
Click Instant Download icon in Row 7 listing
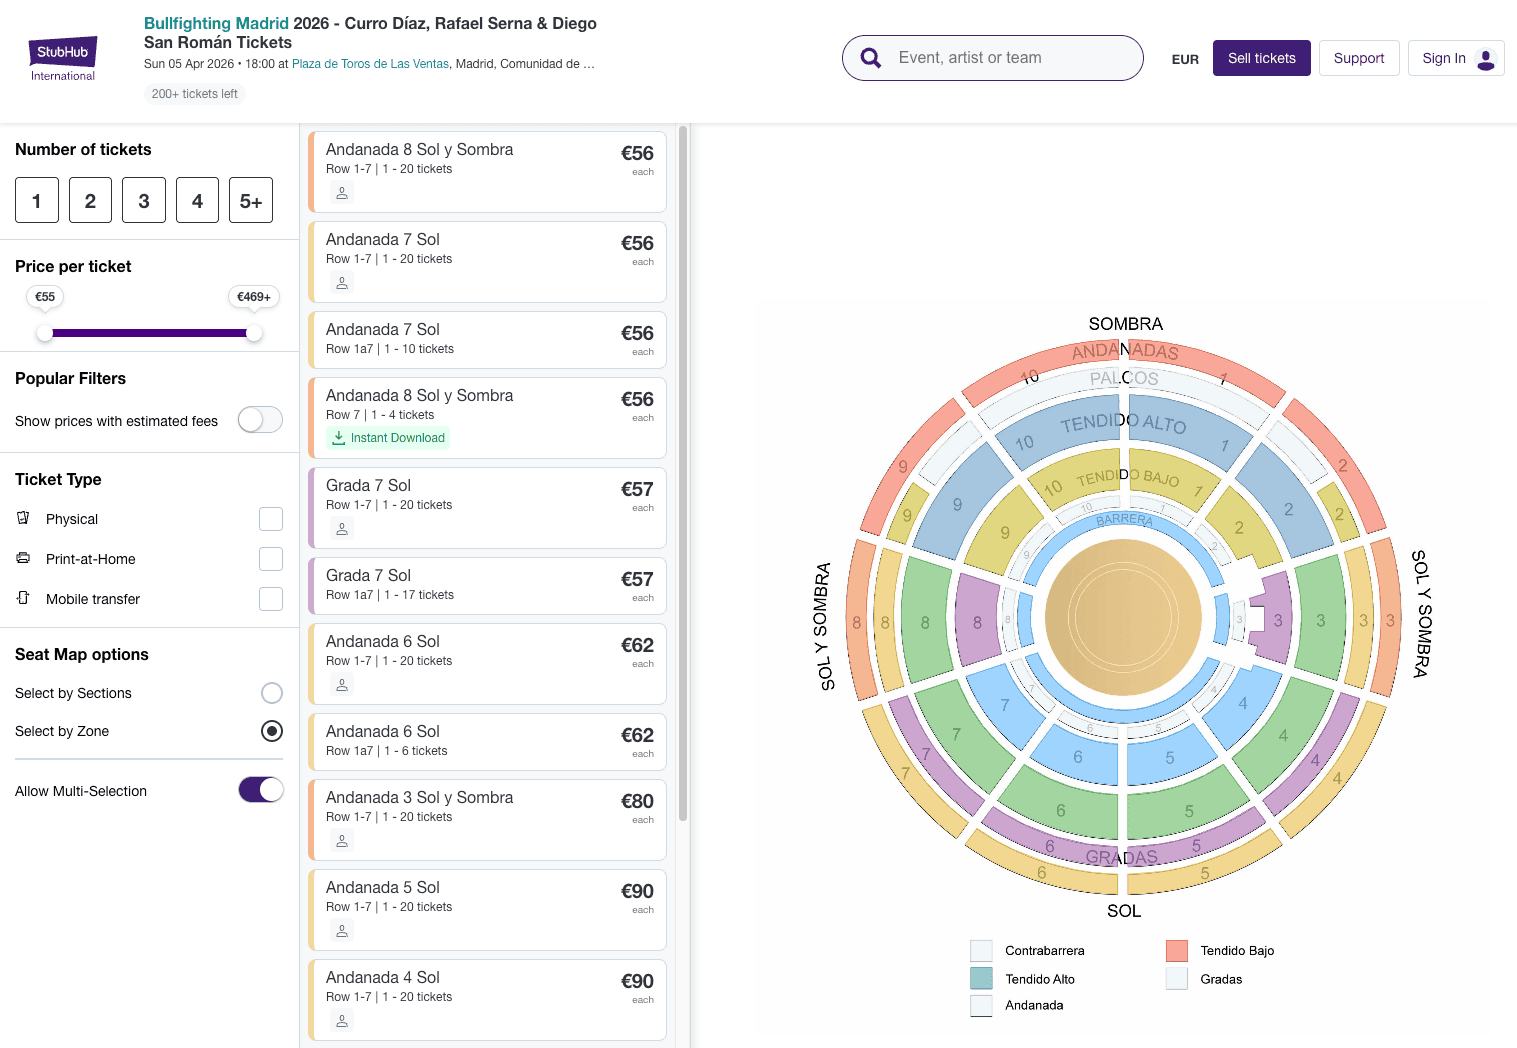[x=339, y=437]
